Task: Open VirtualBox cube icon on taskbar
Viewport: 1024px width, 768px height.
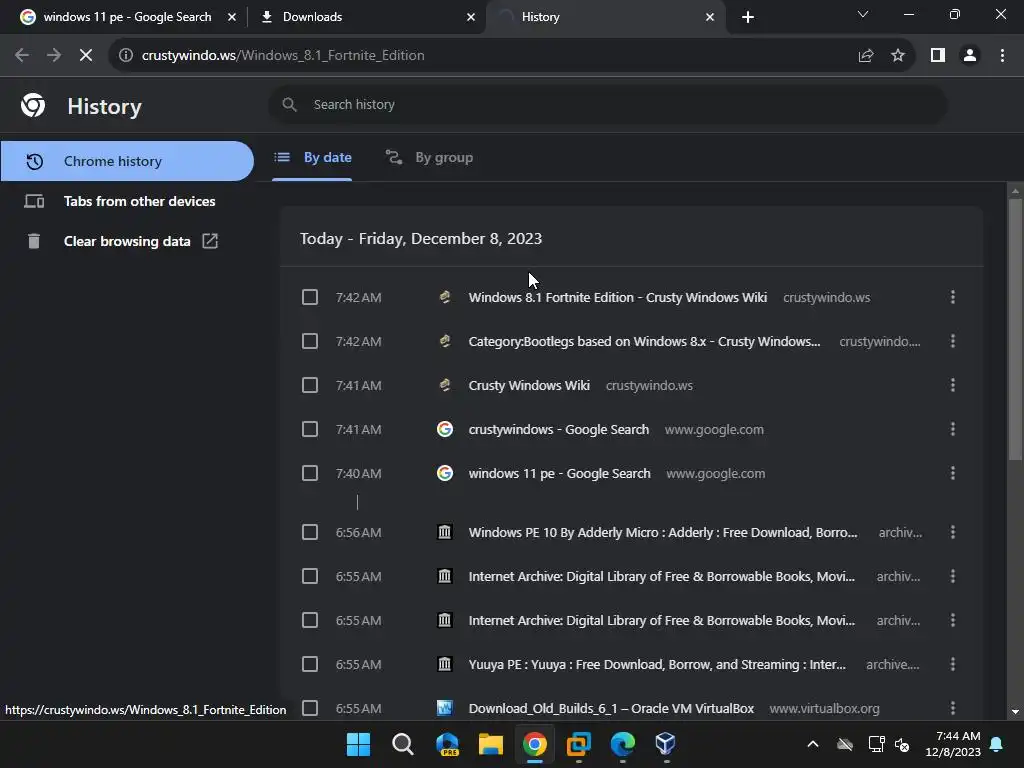Action: pos(665,744)
